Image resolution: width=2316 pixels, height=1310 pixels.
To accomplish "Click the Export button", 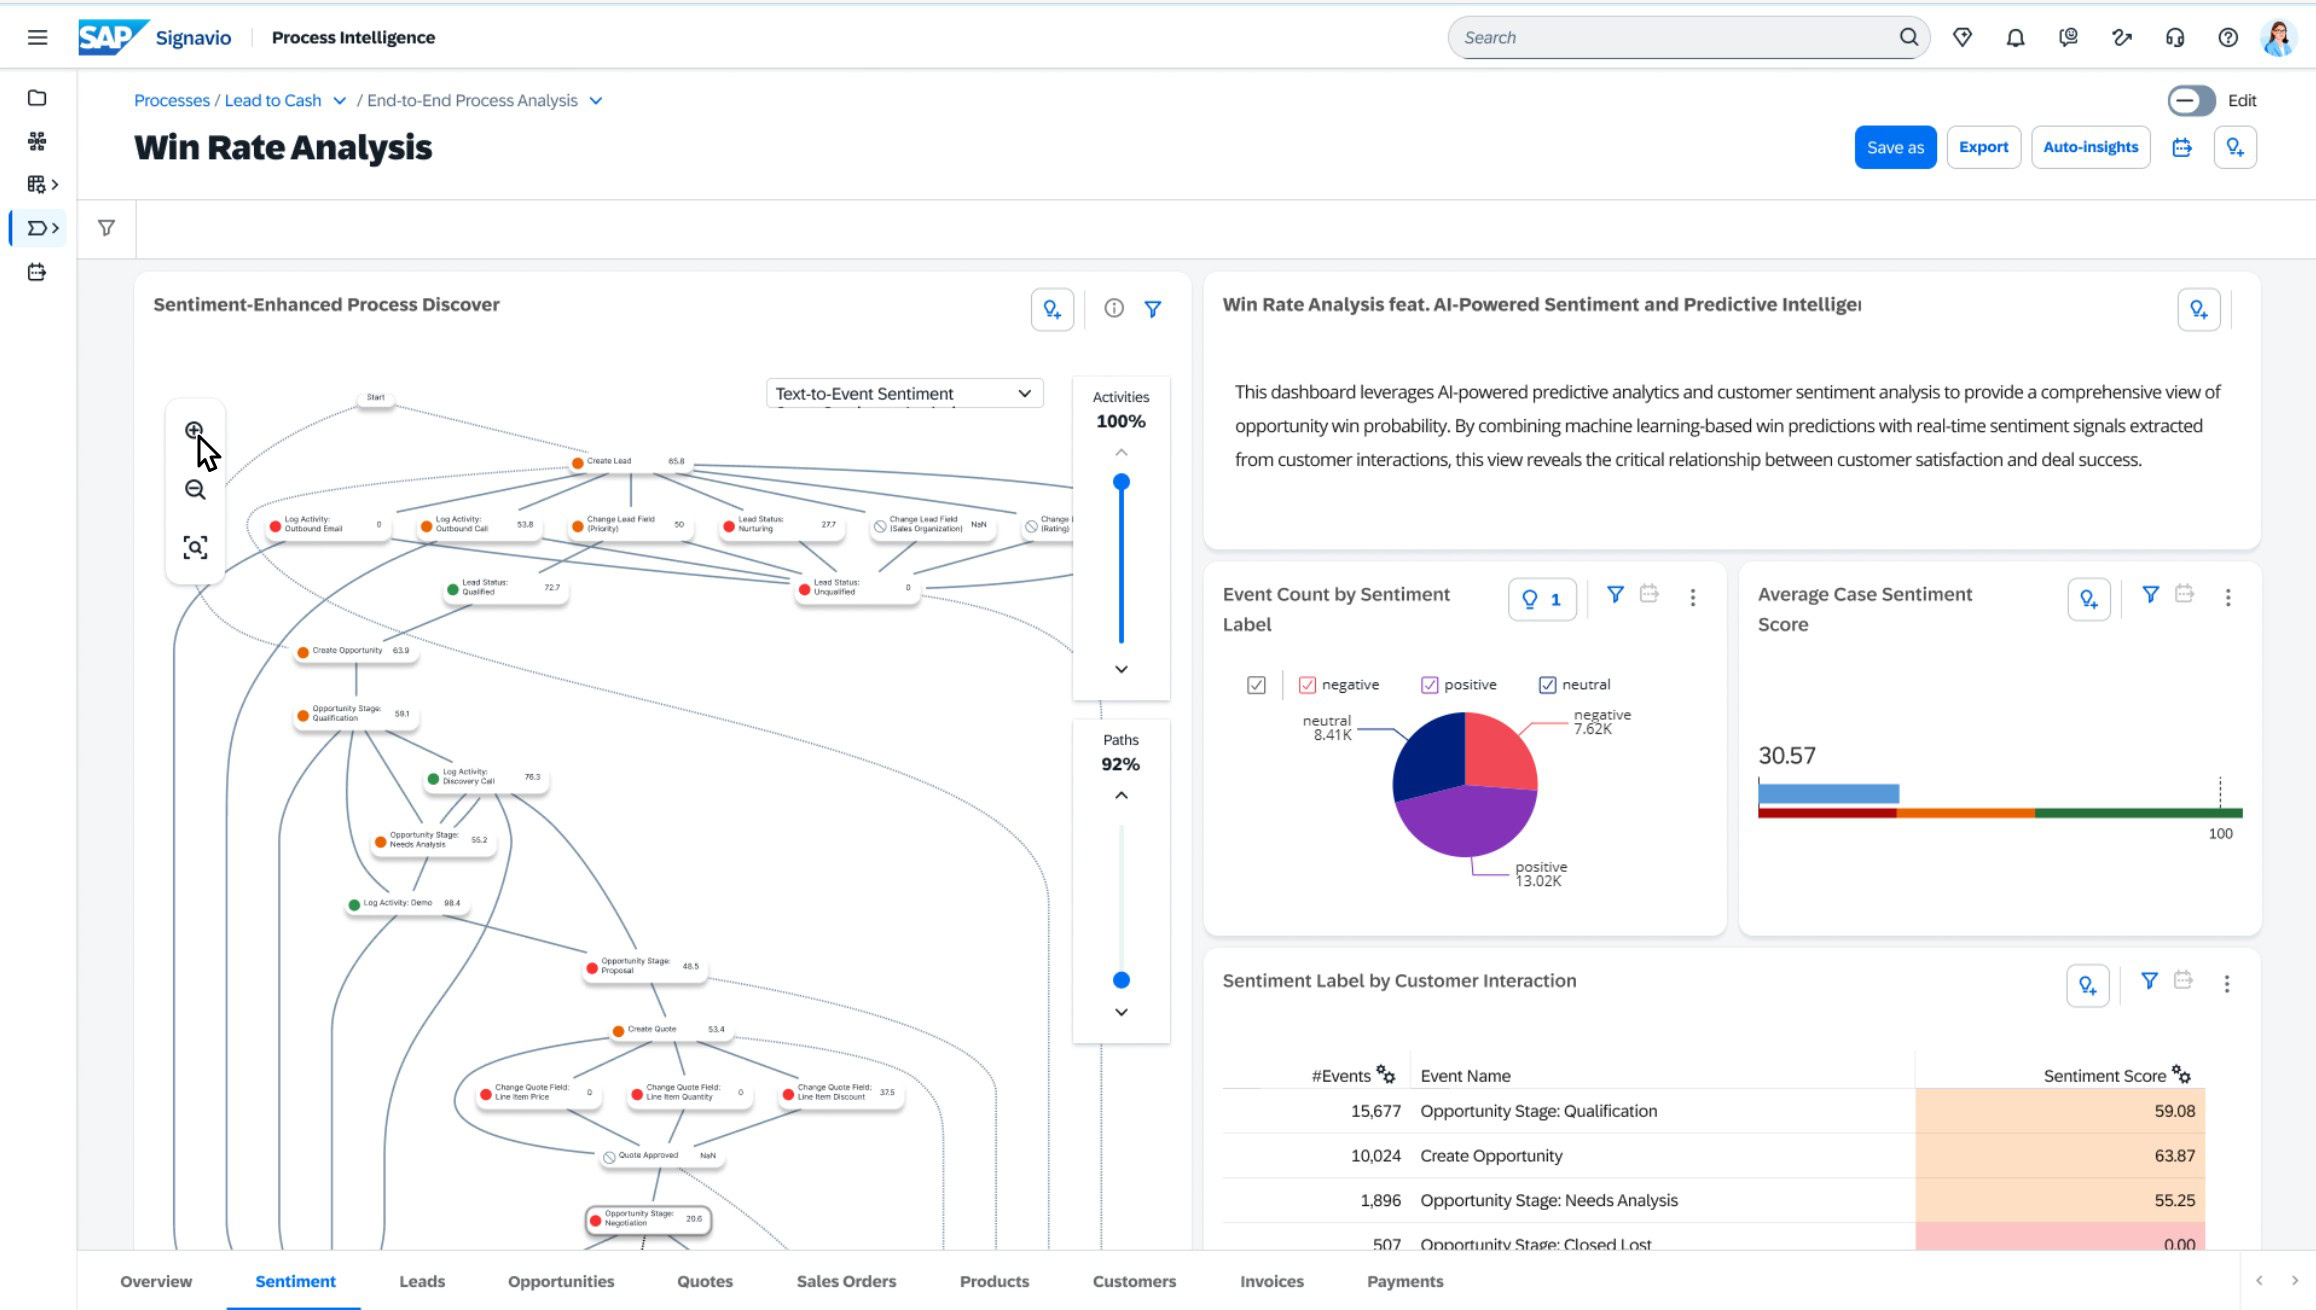I will (1983, 147).
